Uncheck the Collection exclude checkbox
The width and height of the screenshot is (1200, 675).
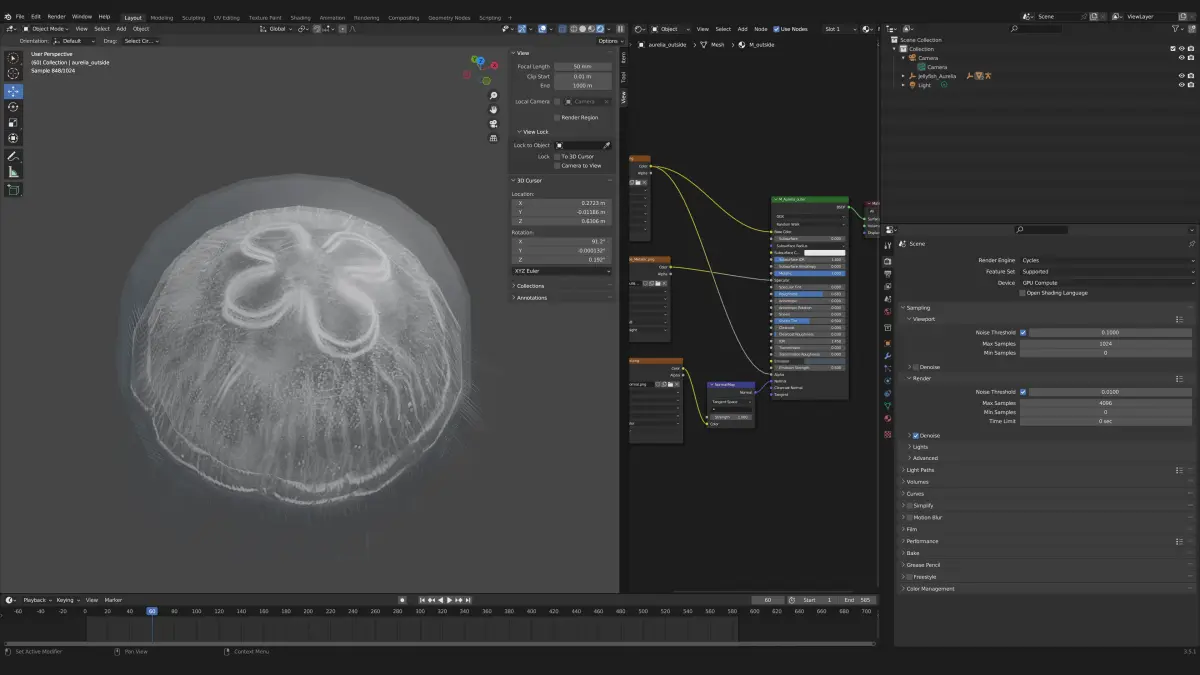click(x=1173, y=49)
